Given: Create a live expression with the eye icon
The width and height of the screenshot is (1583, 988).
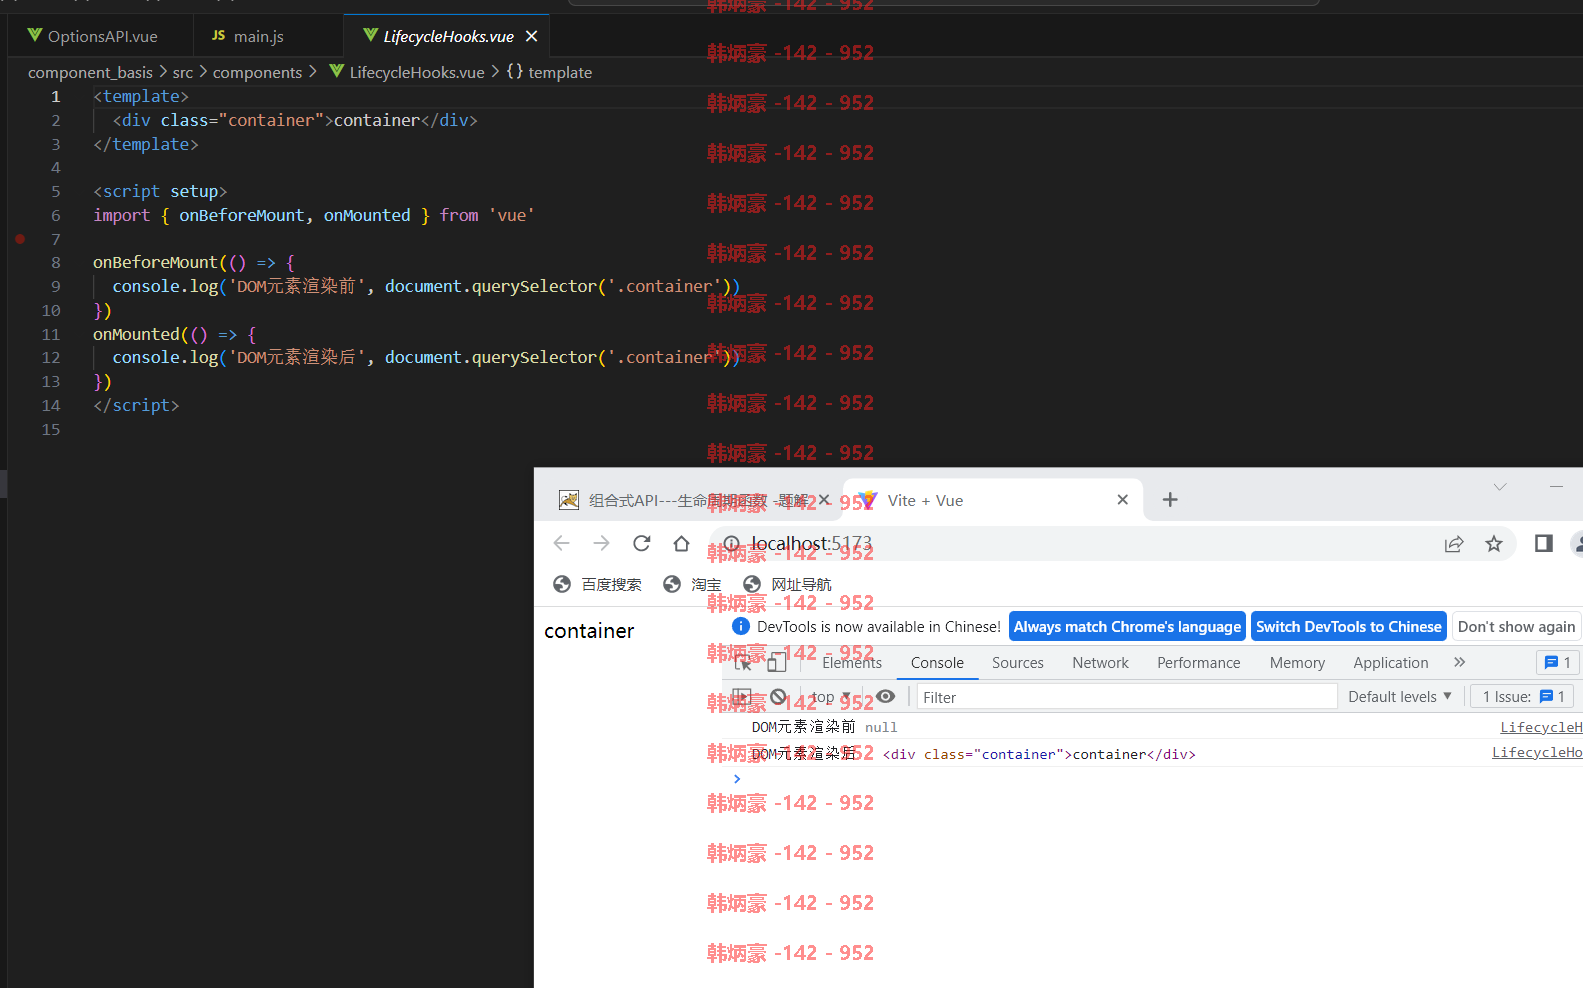Looking at the screenshot, I should click(x=886, y=697).
